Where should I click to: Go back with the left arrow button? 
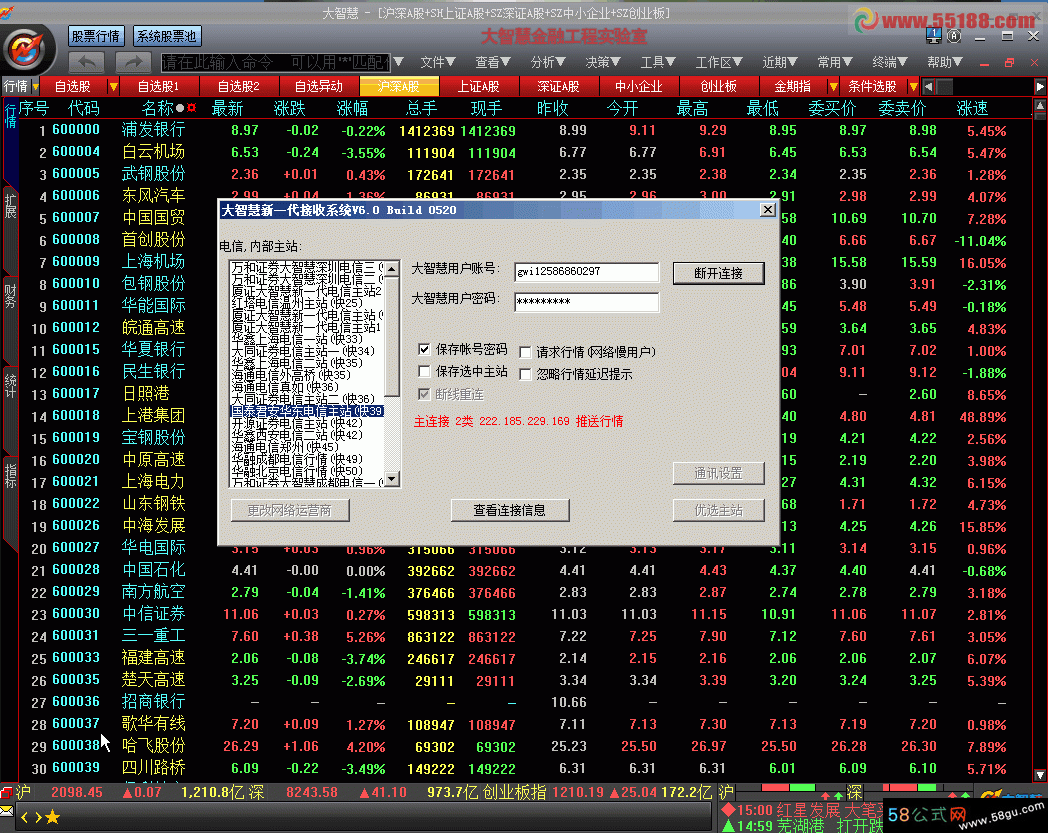click(x=86, y=63)
